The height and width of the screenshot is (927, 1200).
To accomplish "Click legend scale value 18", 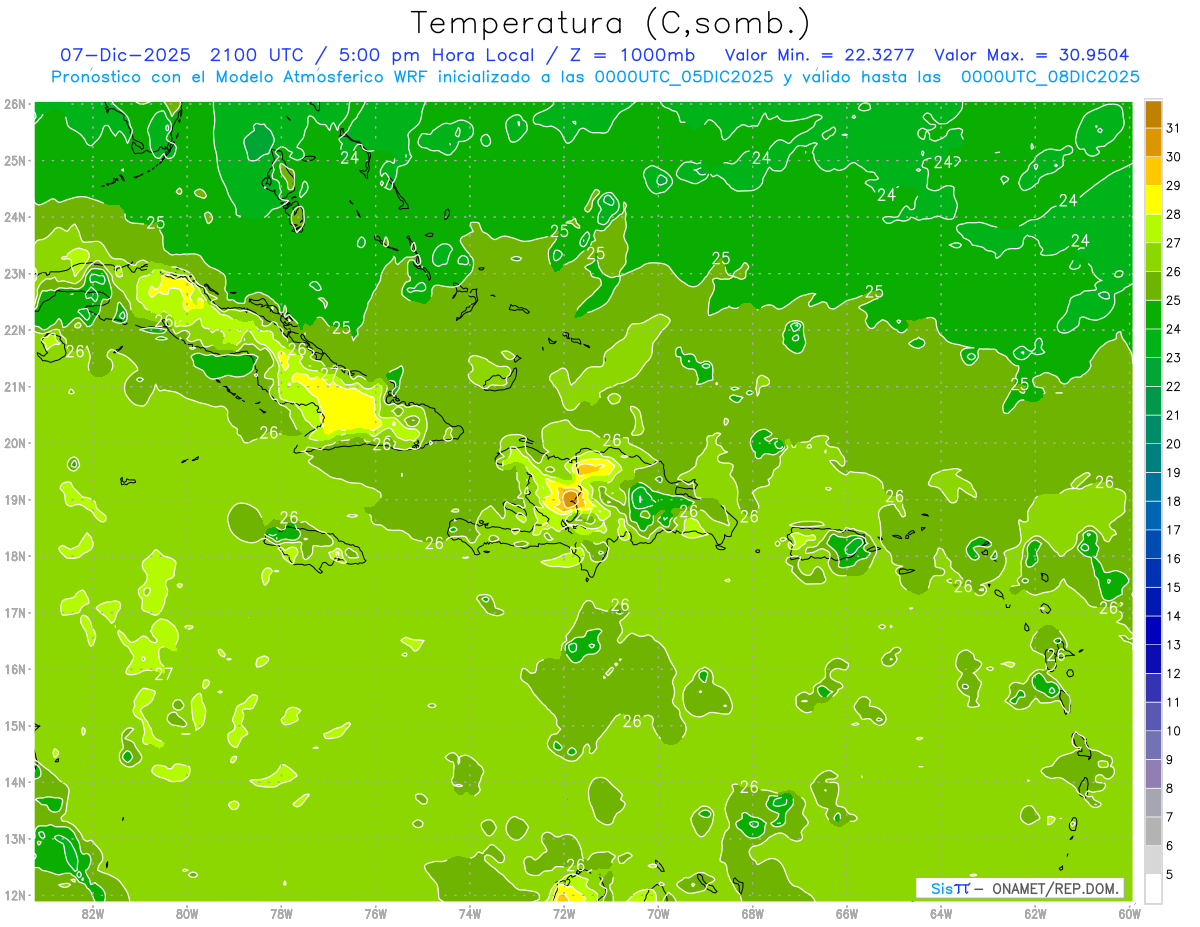I will [x=1174, y=501].
